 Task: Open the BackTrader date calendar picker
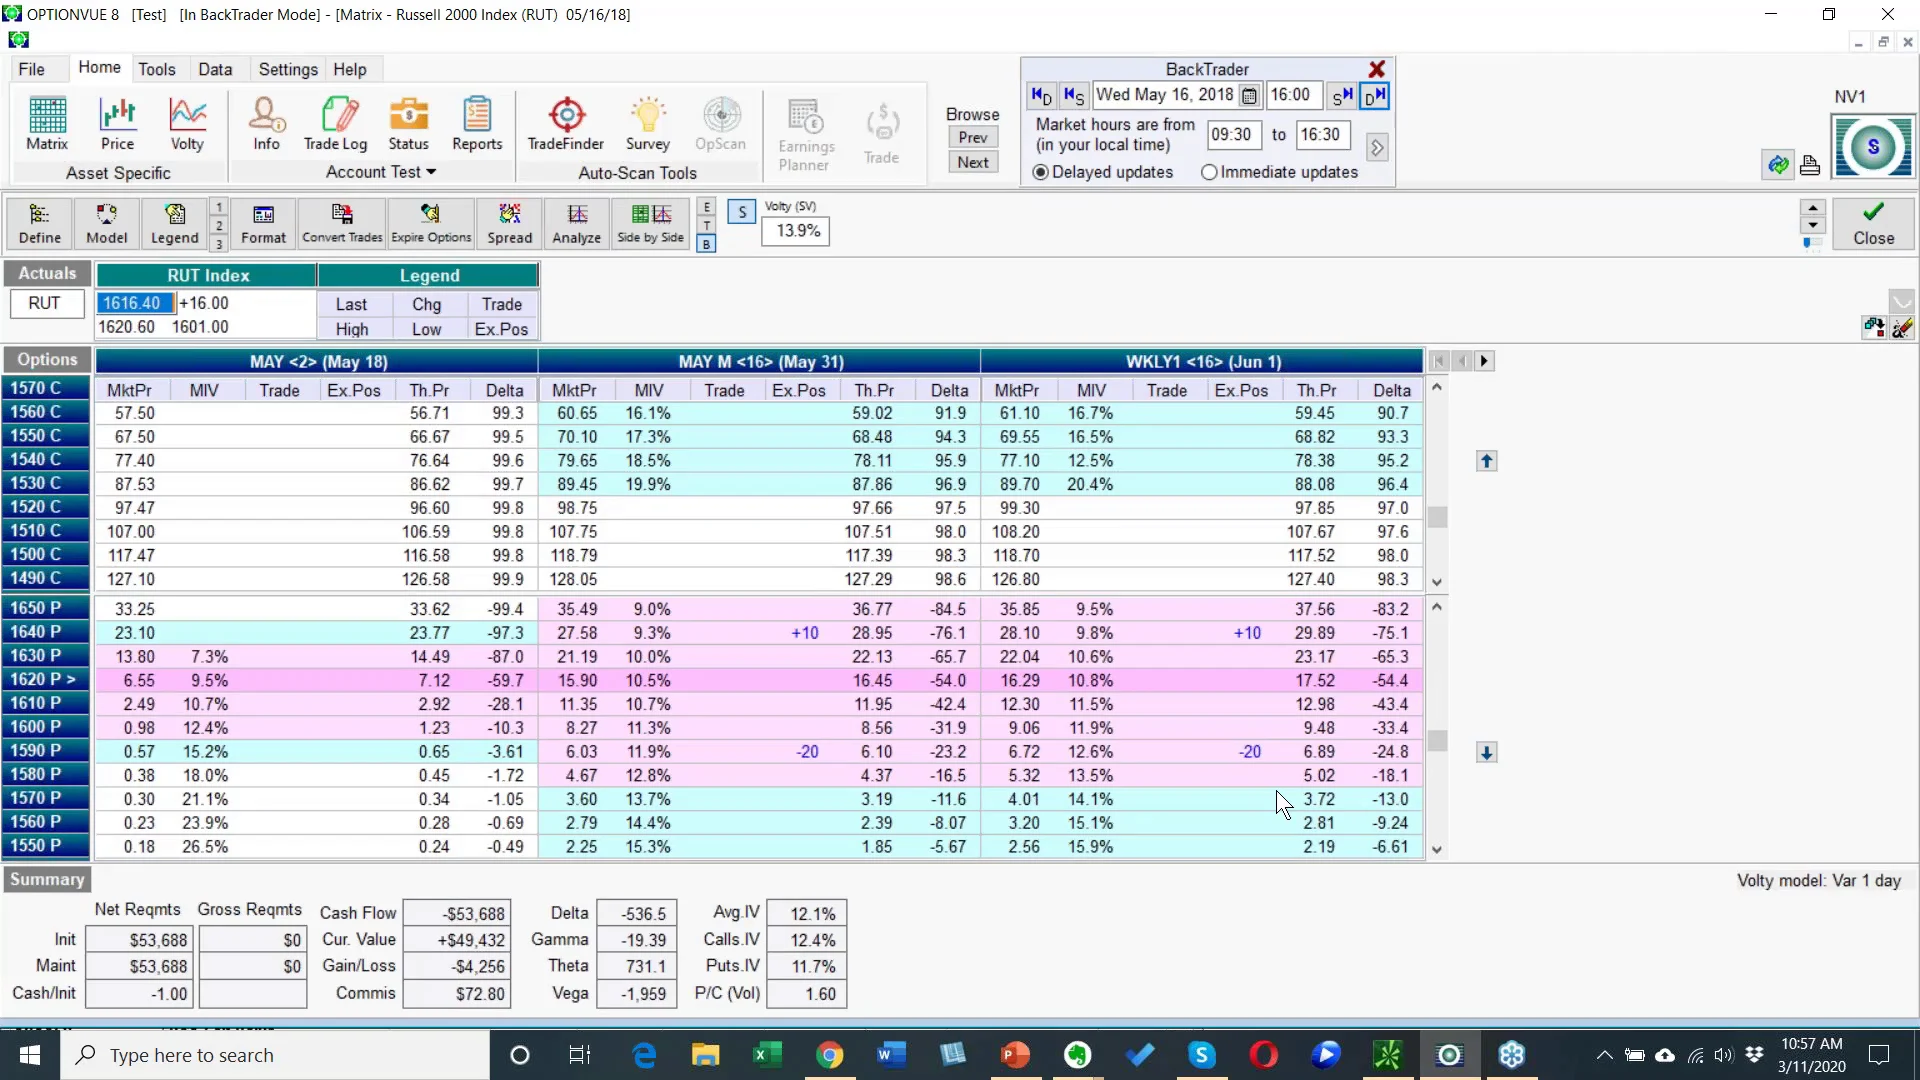[1249, 96]
